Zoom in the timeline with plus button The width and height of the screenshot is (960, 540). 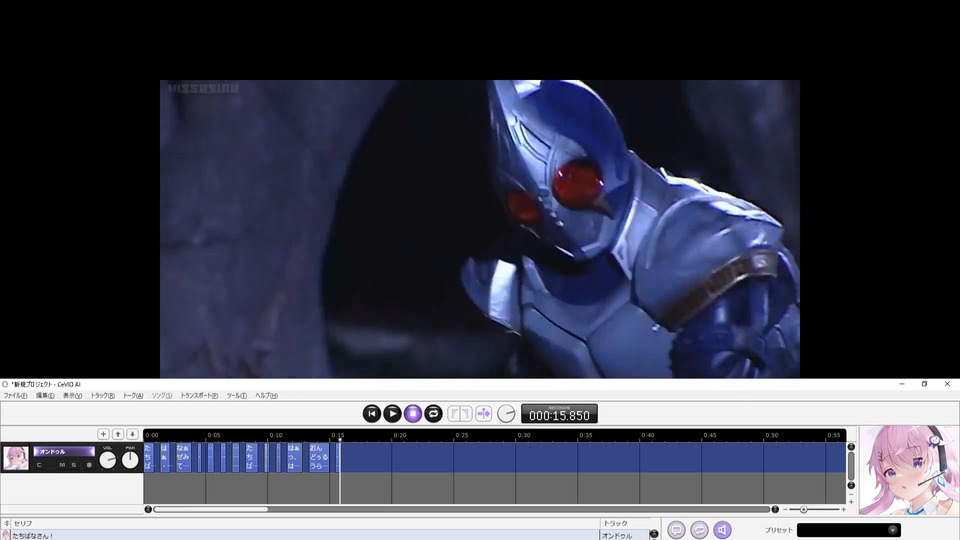844,509
